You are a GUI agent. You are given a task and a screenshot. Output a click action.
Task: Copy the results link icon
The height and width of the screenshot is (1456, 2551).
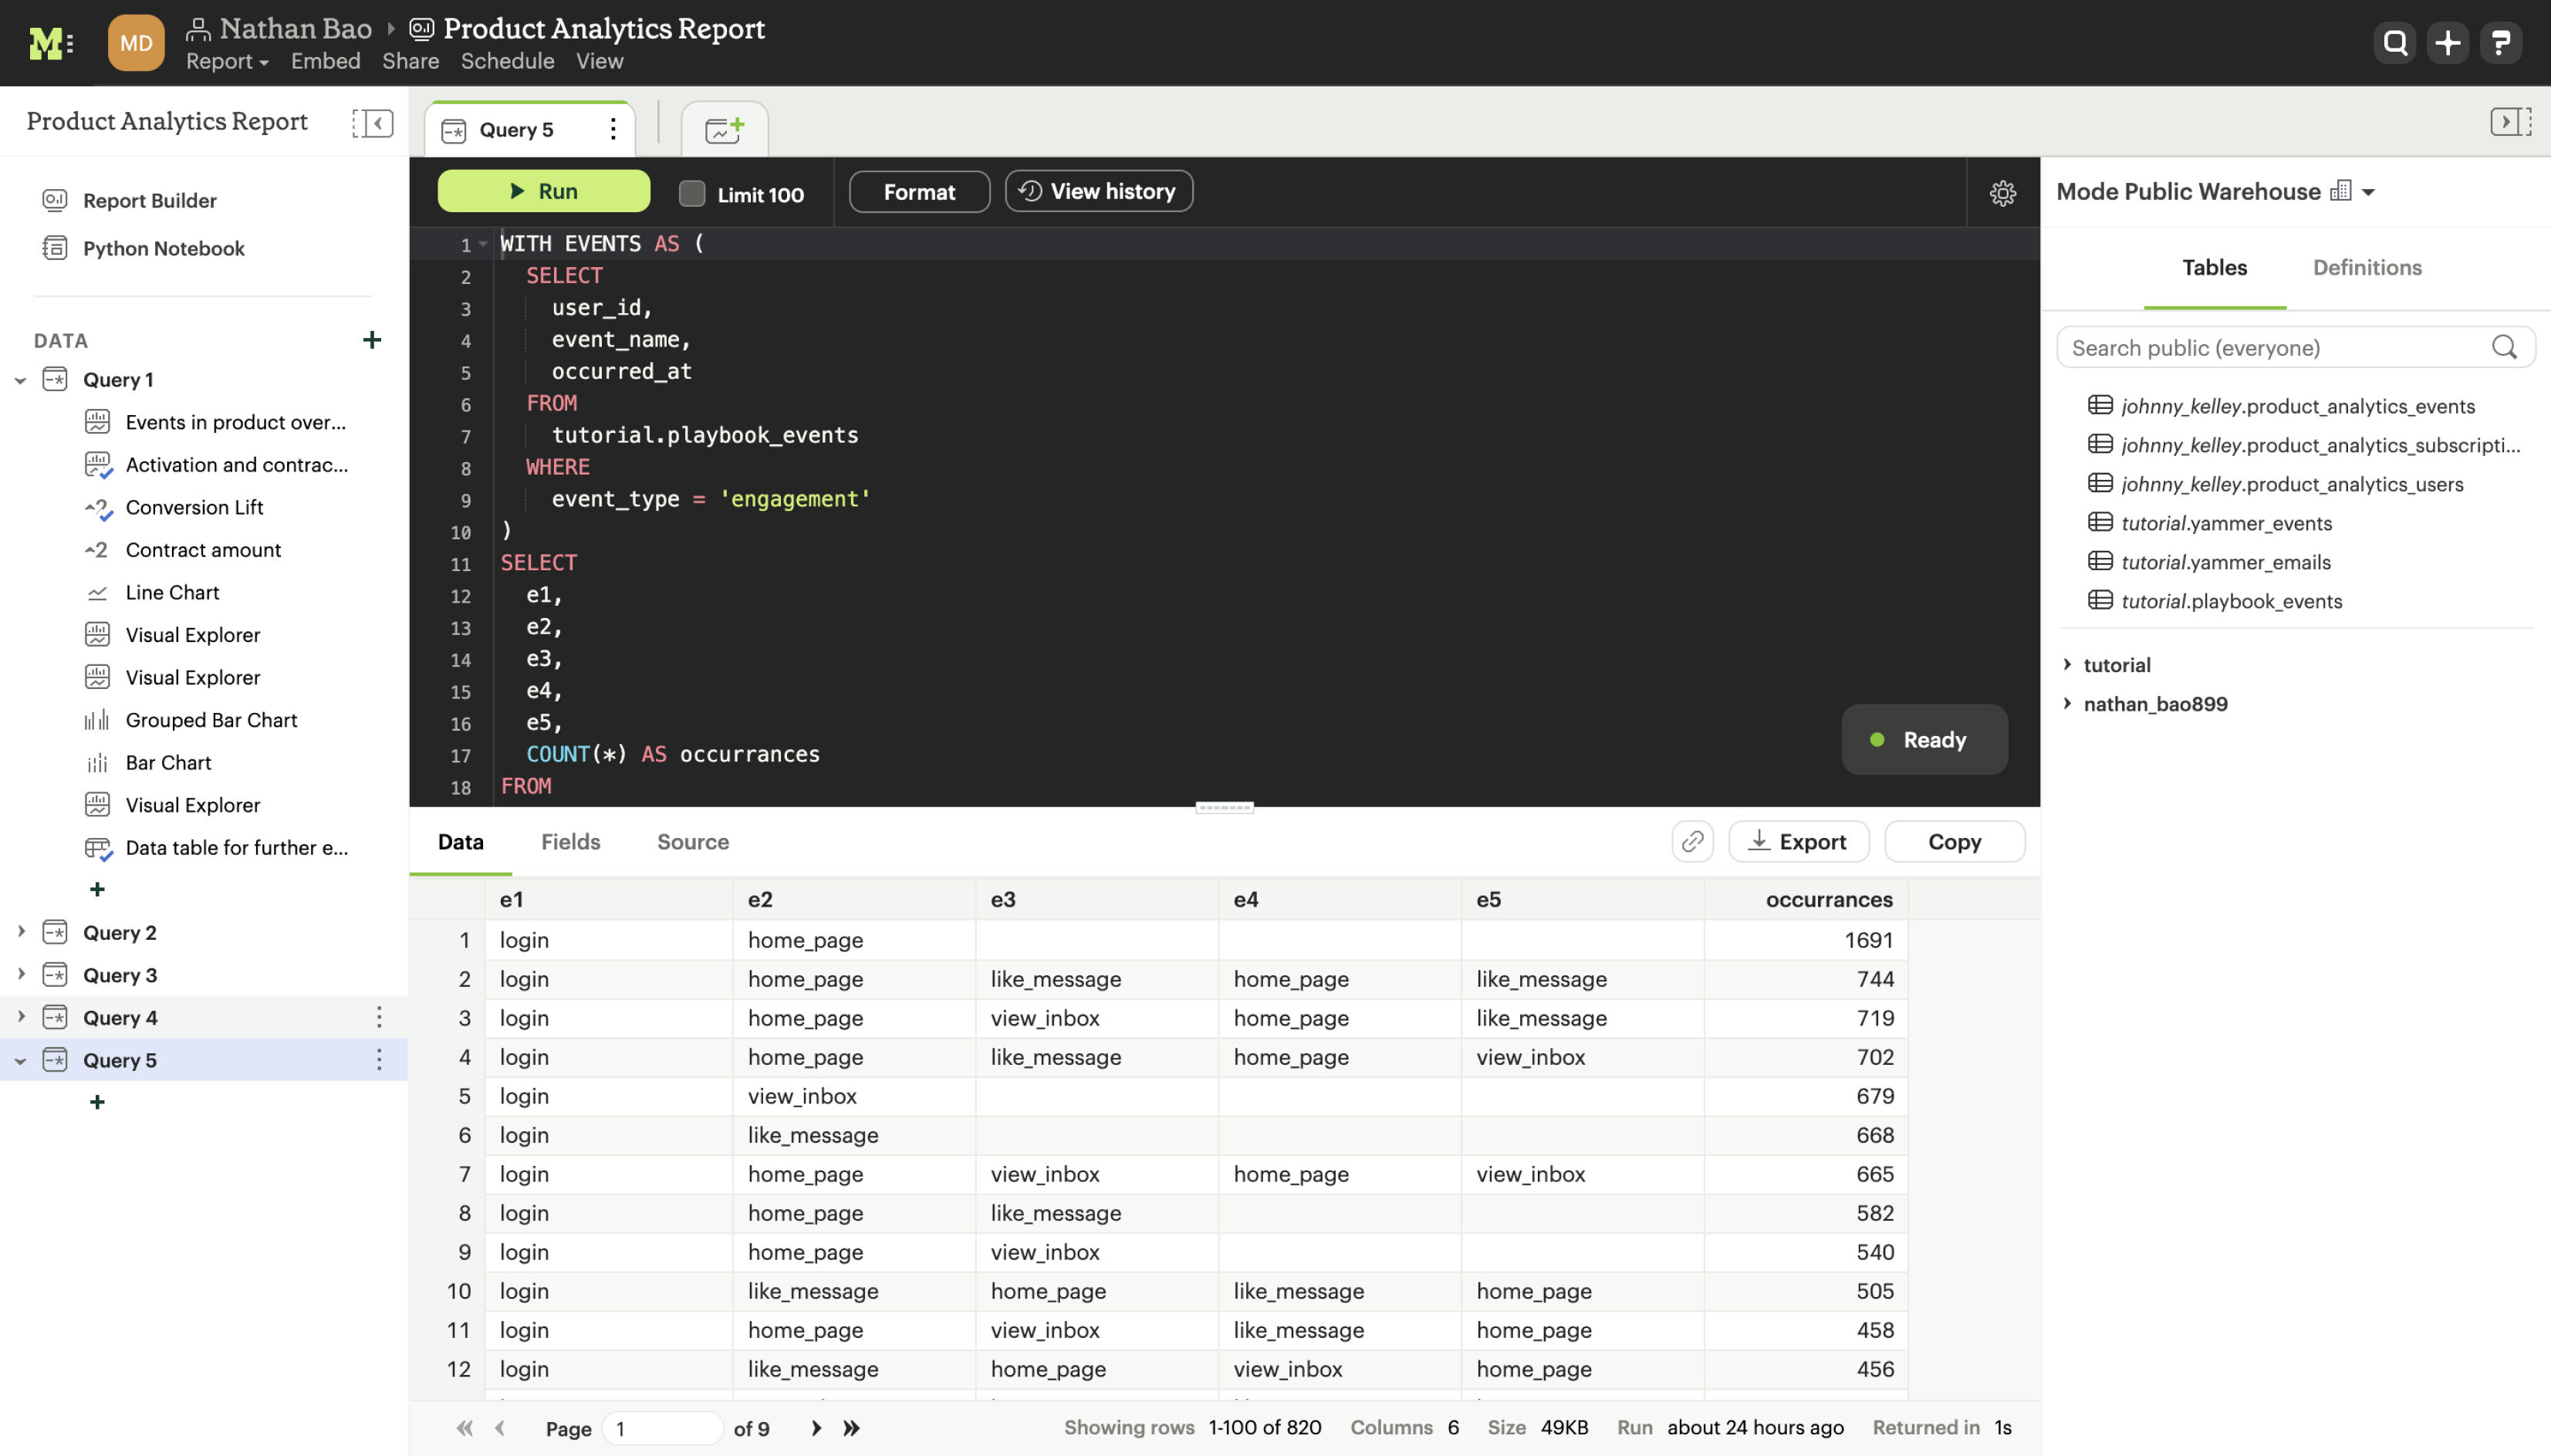pyautogui.click(x=1692, y=841)
